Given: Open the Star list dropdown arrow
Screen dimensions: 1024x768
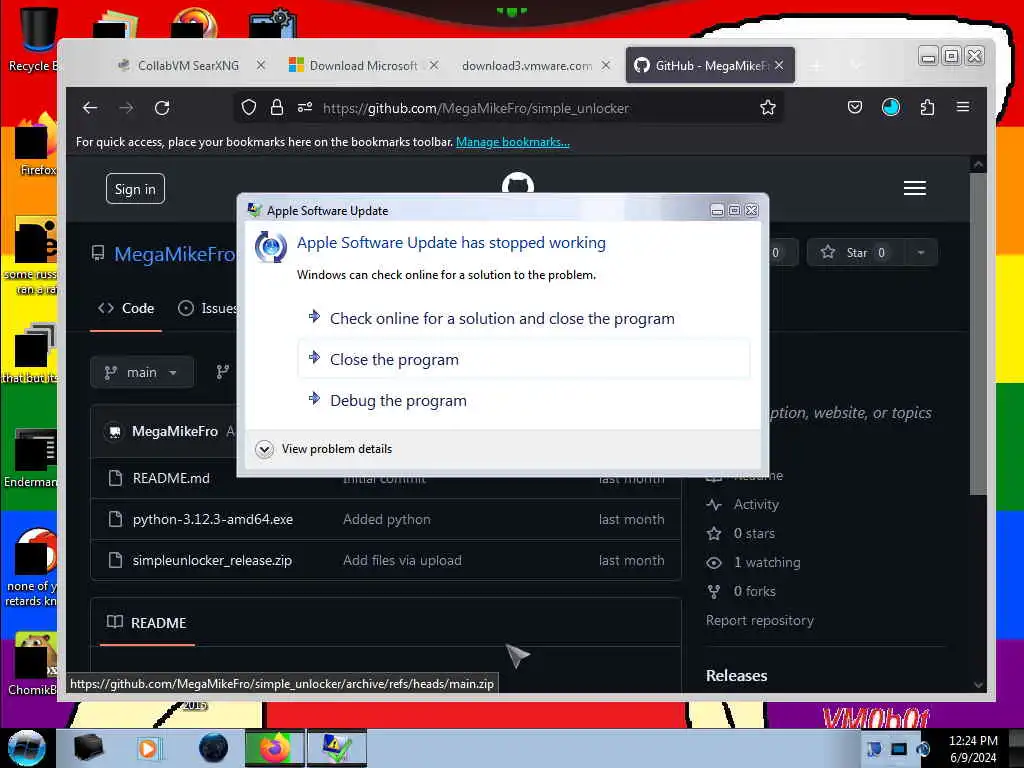Looking at the screenshot, I should pyautogui.click(x=921, y=253).
